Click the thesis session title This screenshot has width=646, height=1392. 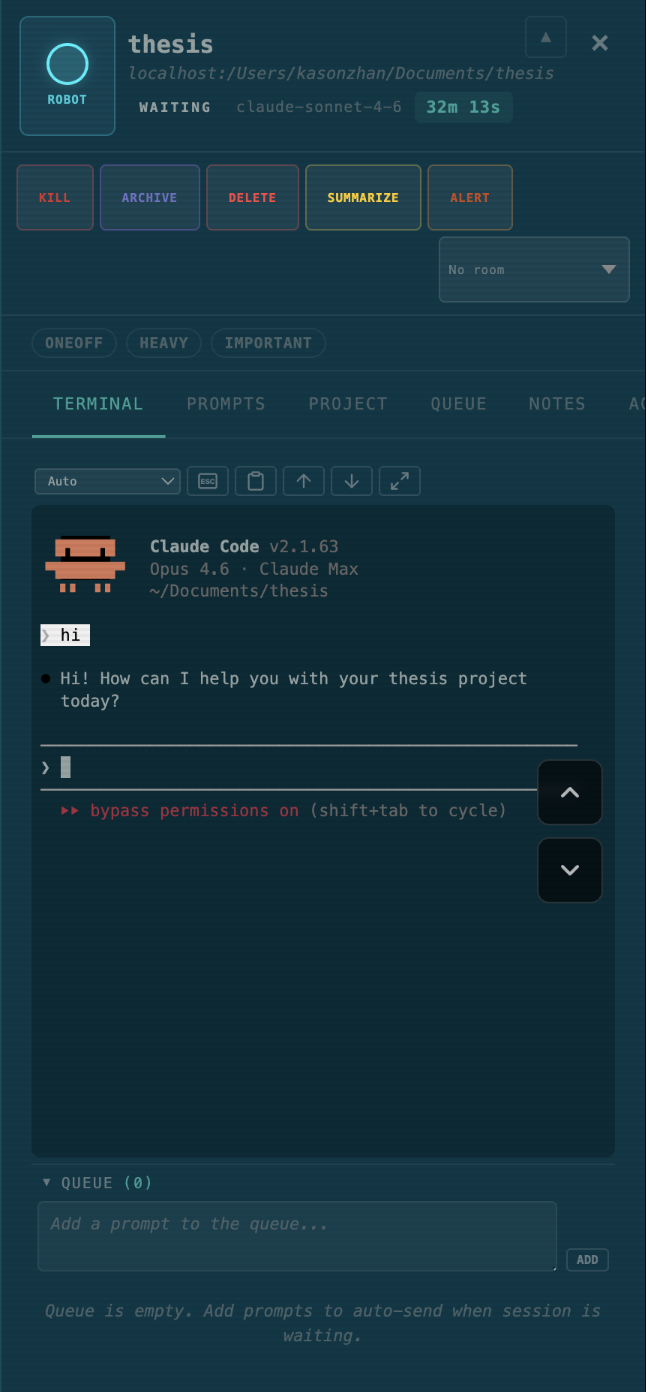pos(171,44)
